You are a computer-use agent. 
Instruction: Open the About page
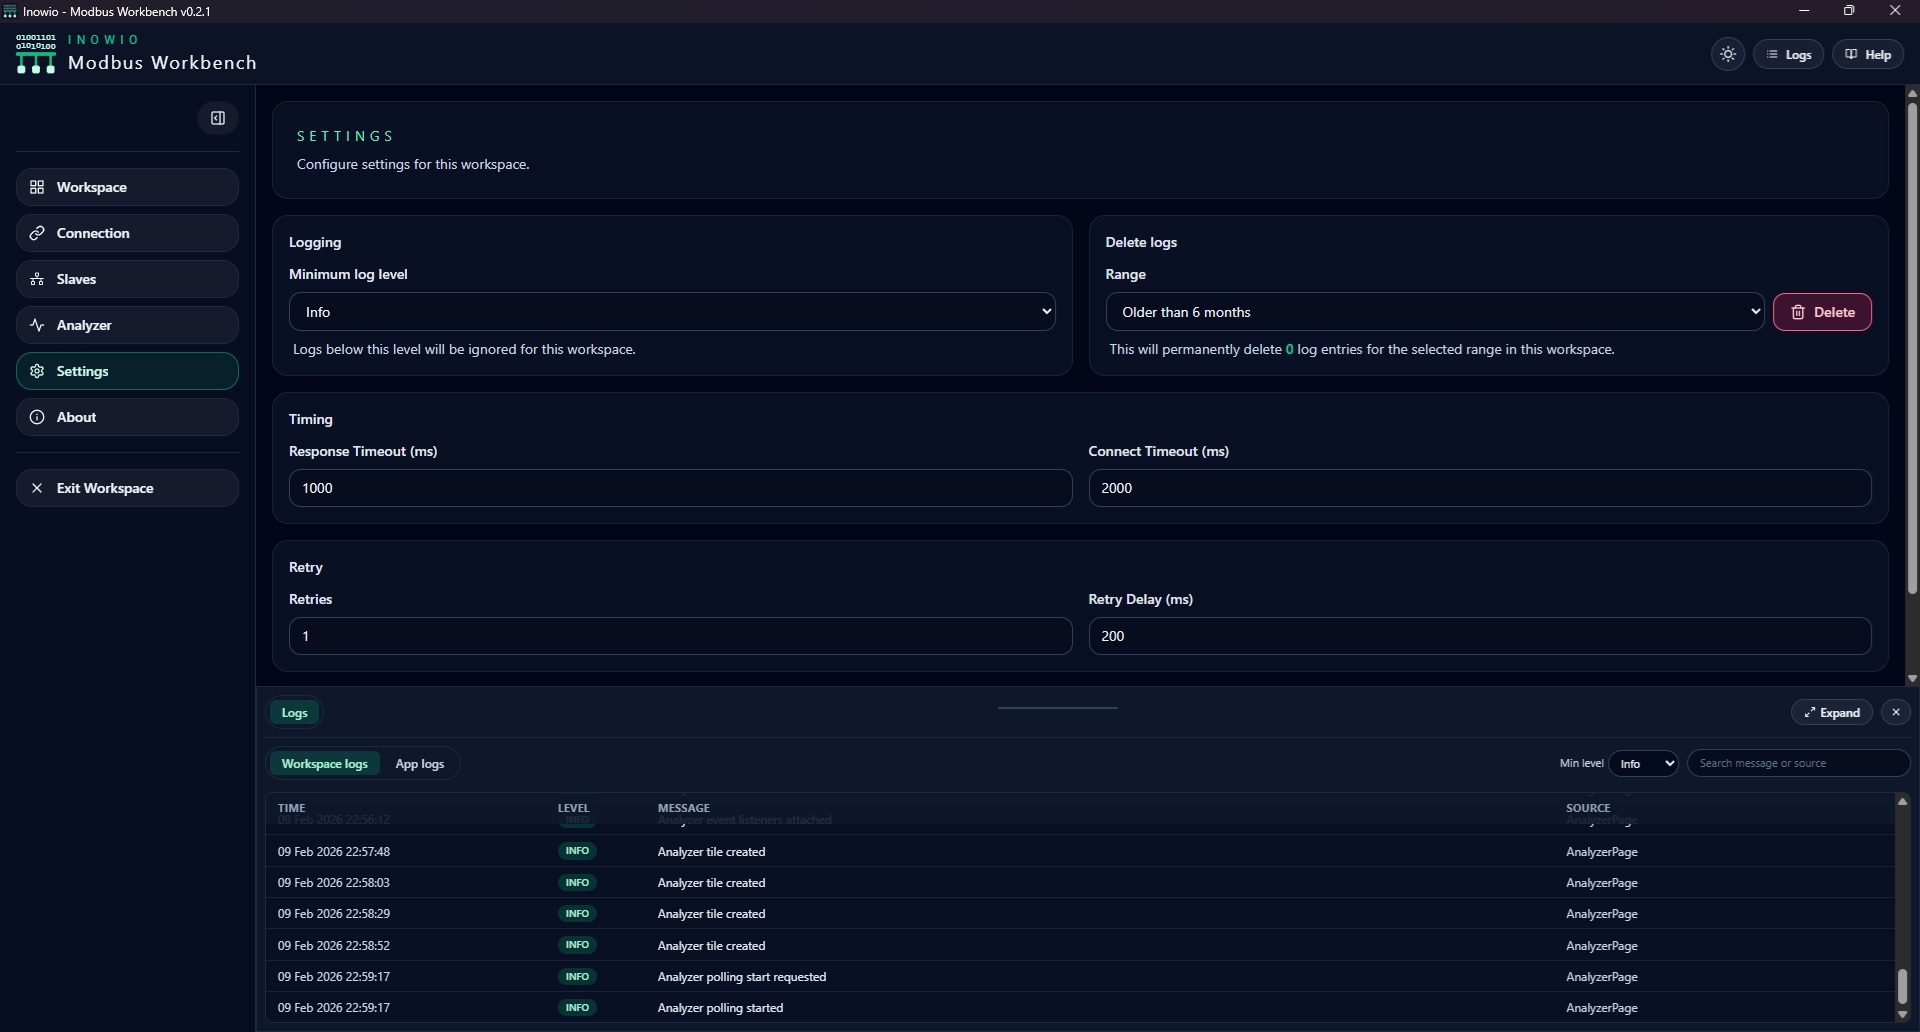pyautogui.click(x=127, y=417)
